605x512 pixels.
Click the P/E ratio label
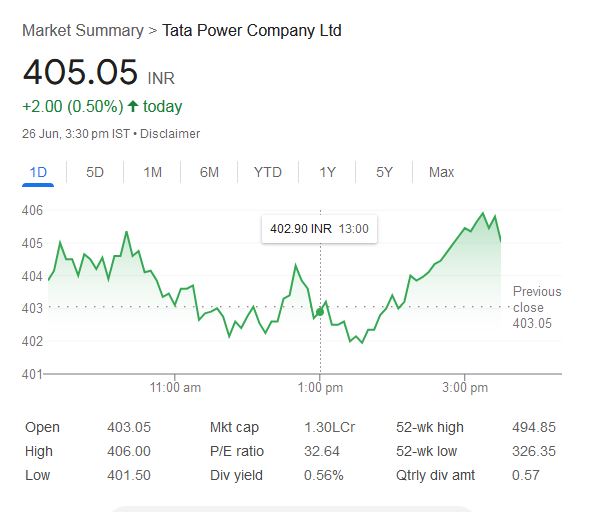click(236, 452)
